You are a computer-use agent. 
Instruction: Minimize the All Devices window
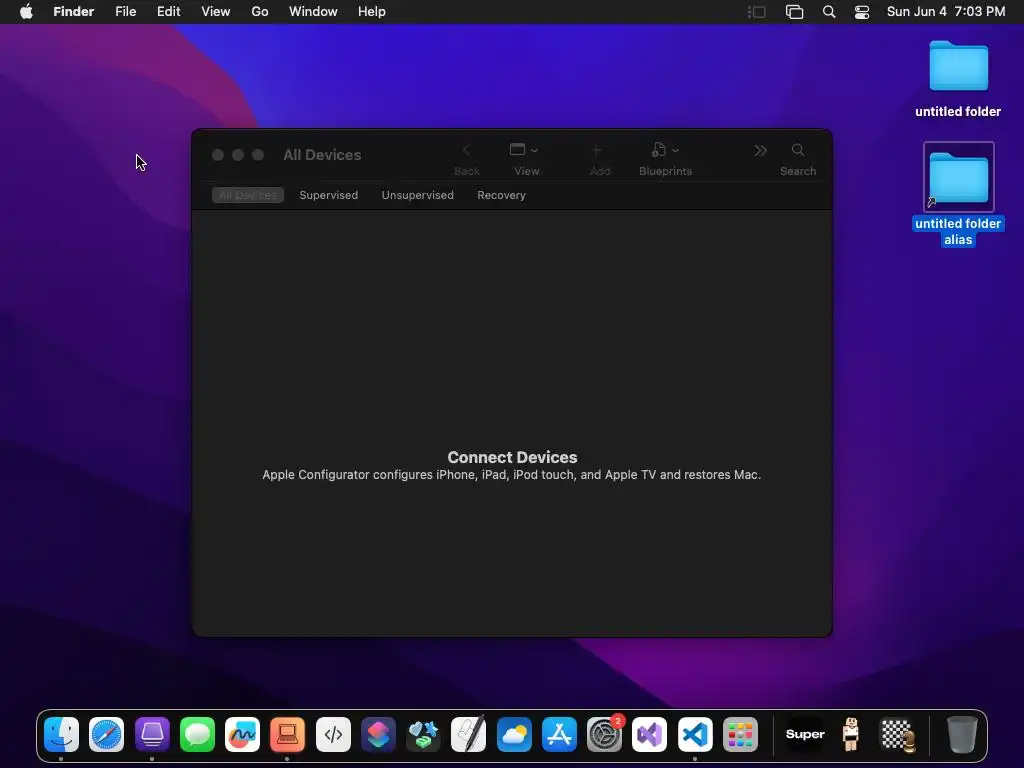pyautogui.click(x=238, y=155)
